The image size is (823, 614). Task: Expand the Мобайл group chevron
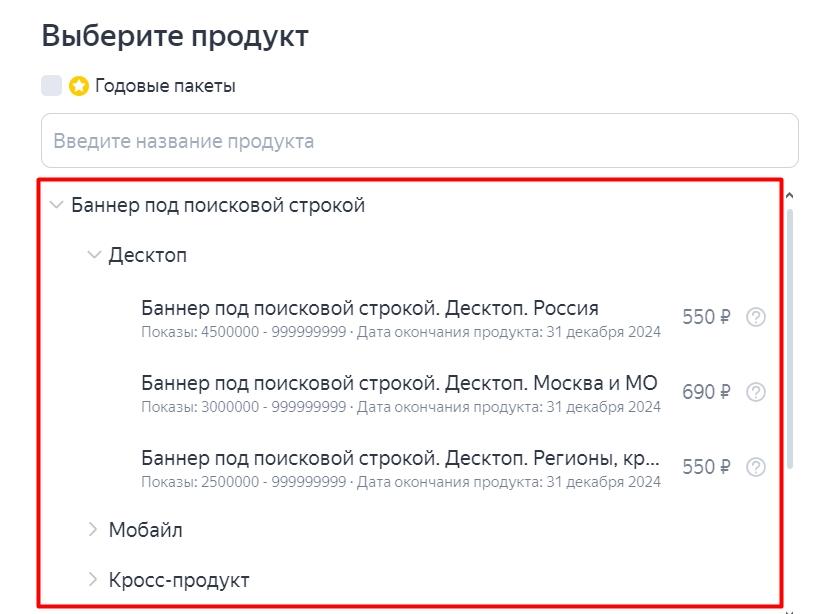pyautogui.click(x=94, y=530)
